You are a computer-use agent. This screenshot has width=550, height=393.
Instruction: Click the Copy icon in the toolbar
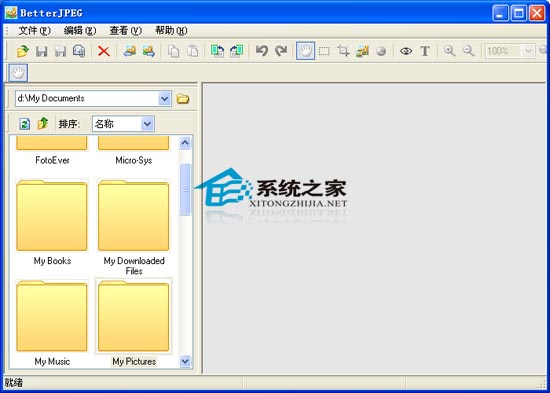(x=174, y=51)
